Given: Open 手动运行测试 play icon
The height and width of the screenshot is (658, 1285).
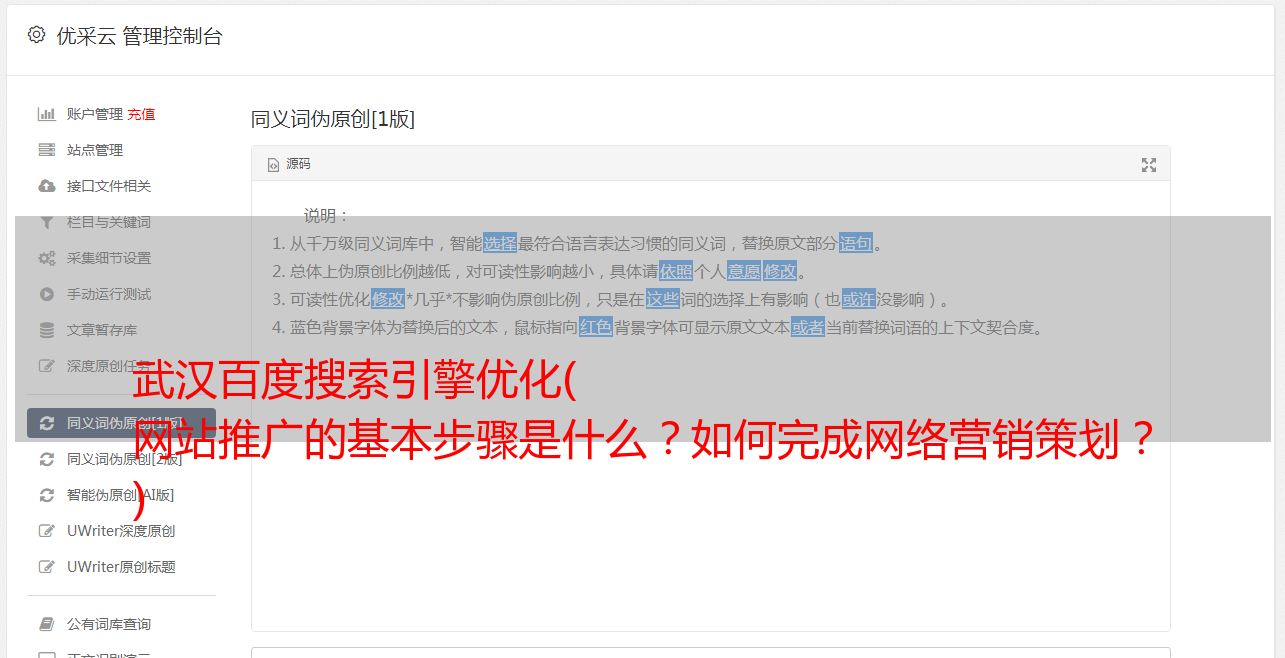Looking at the screenshot, I should [x=46, y=294].
